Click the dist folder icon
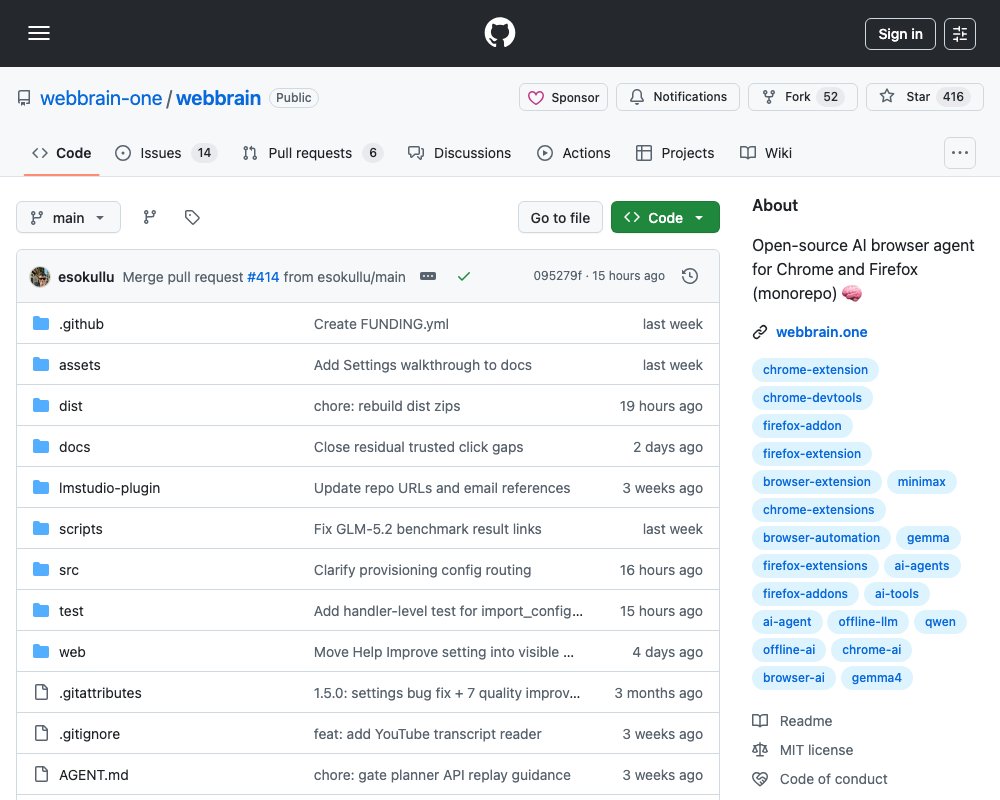The height and width of the screenshot is (800, 1000). click(x=41, y=406)
